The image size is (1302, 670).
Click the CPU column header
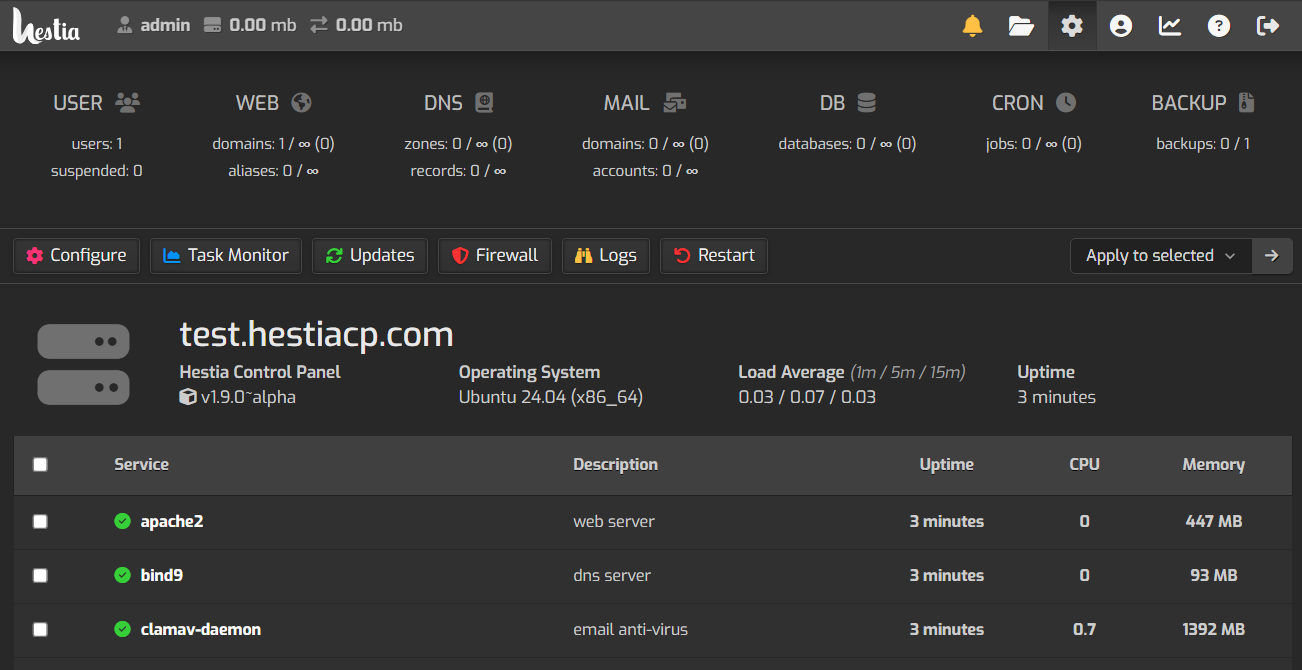pyautogui.click(x=1084, y=464)
